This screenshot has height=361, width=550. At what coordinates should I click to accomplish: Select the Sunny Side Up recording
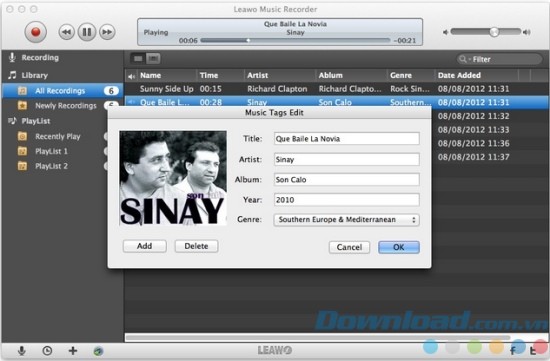pyautogui.click(x=167, y=89)
